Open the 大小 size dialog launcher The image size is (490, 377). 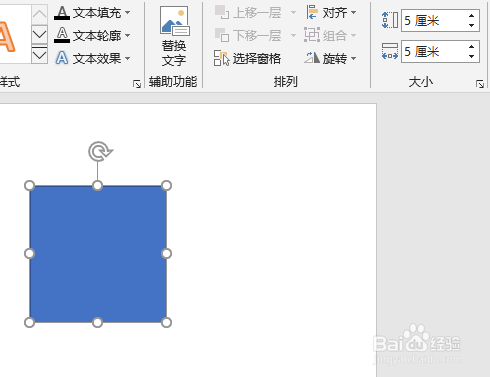(480, 84)
